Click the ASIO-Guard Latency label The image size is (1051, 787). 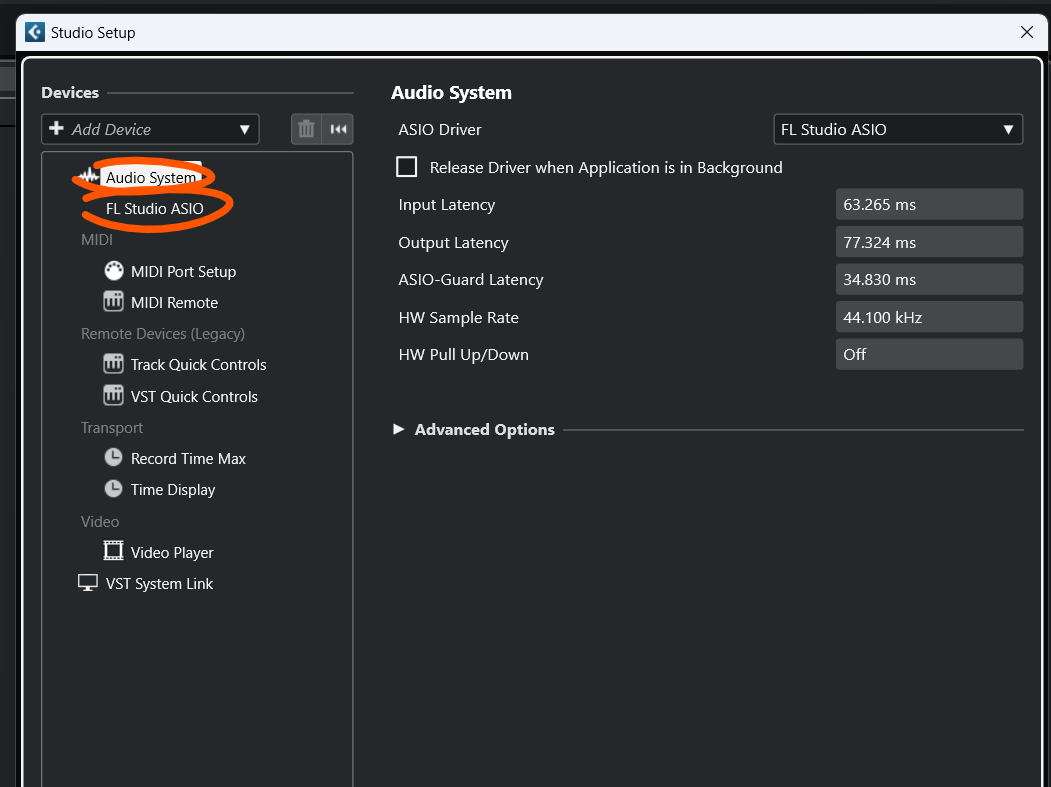click(x=471, y=280)
